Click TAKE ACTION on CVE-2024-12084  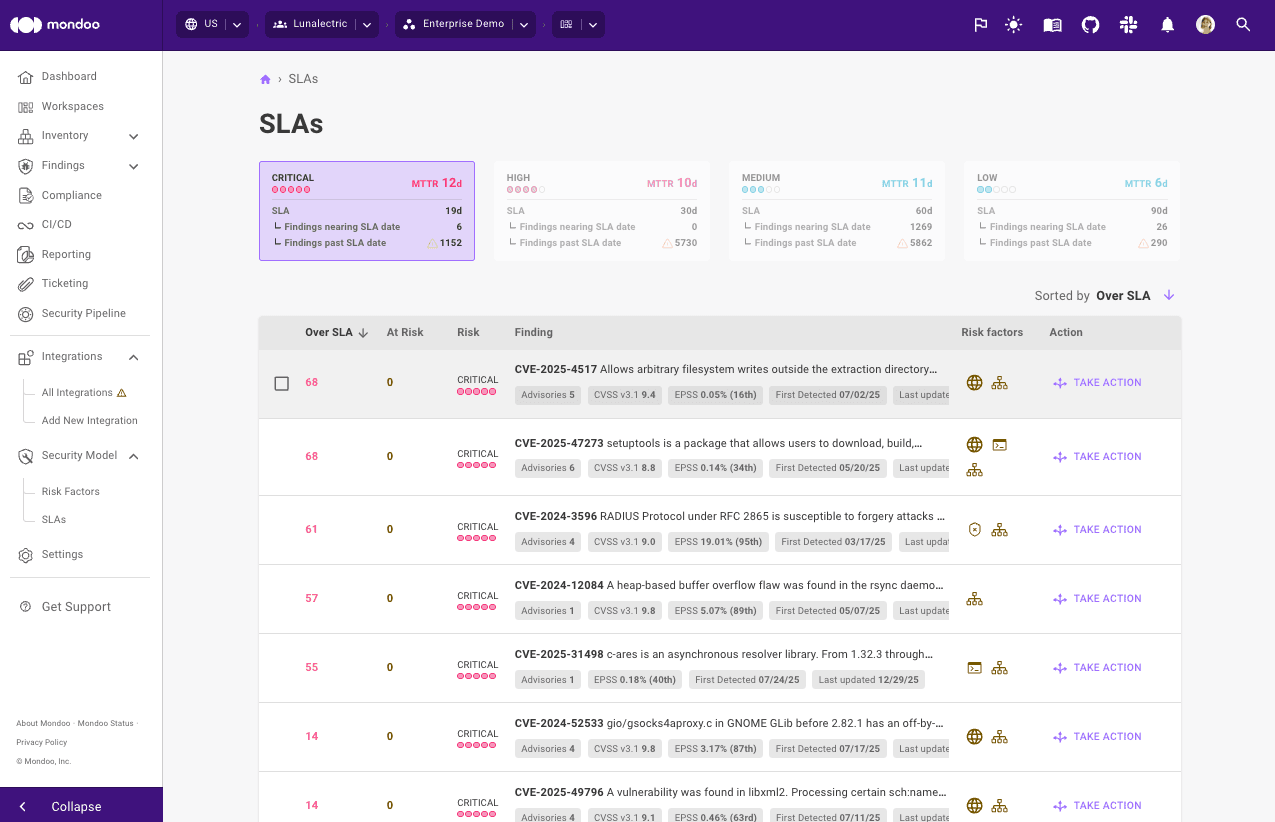click(1097, 598)
